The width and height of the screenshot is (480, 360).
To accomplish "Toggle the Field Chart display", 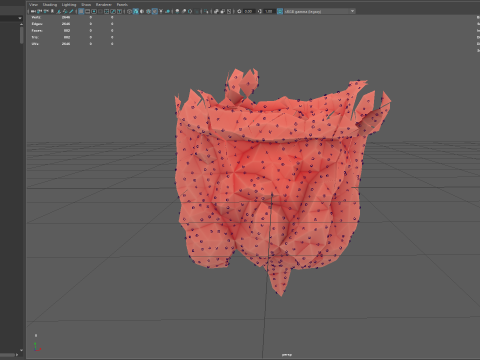I will pyautogui.click(x=107, y=11).
